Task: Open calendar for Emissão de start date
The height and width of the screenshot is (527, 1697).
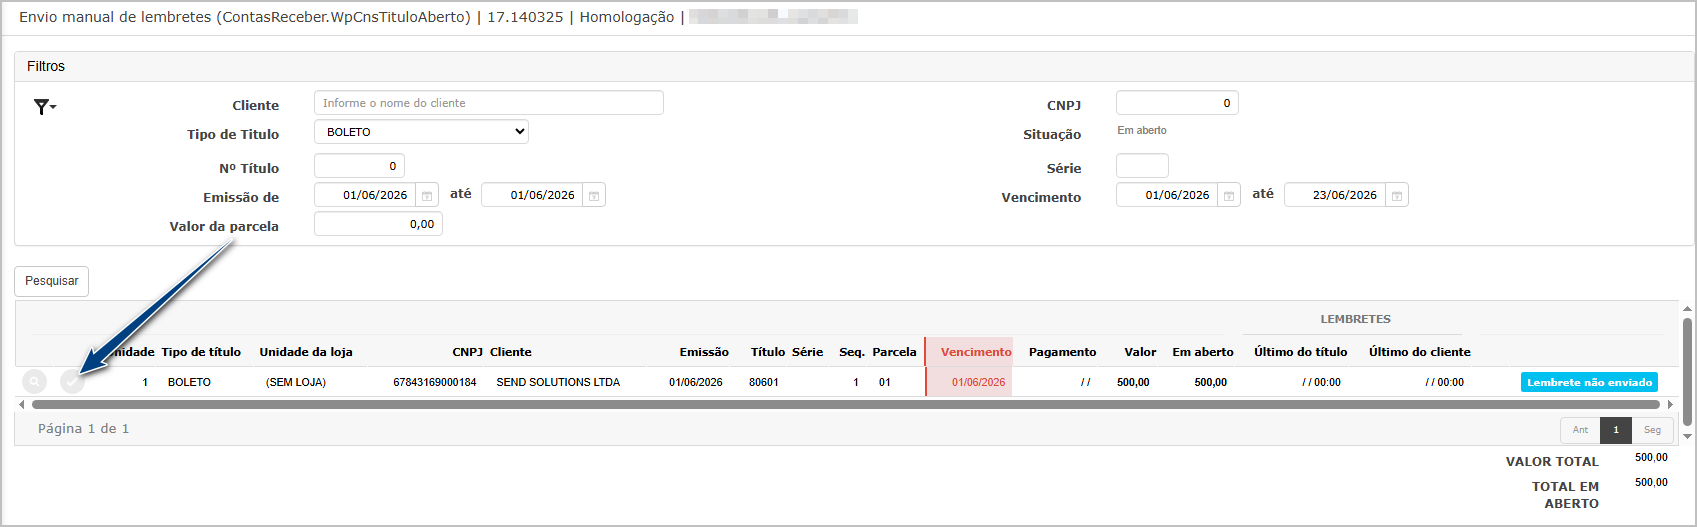Action: tap(427, 195)
